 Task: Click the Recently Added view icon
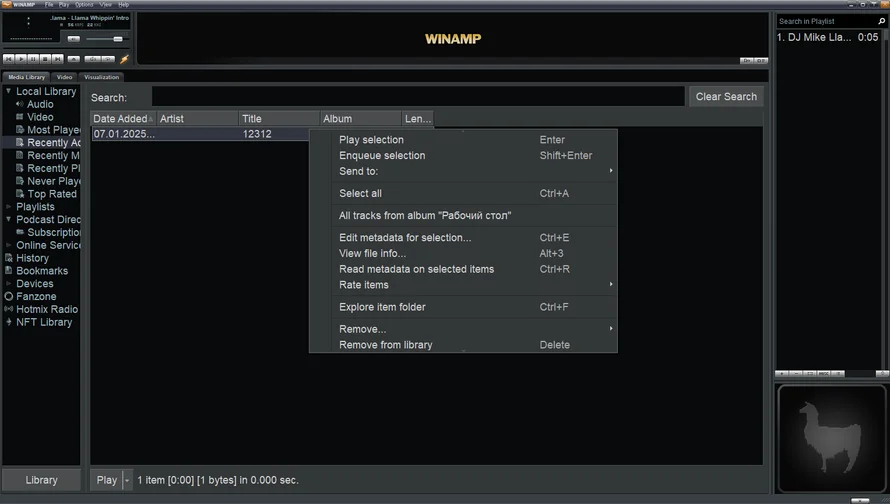(x=20, y=142)
